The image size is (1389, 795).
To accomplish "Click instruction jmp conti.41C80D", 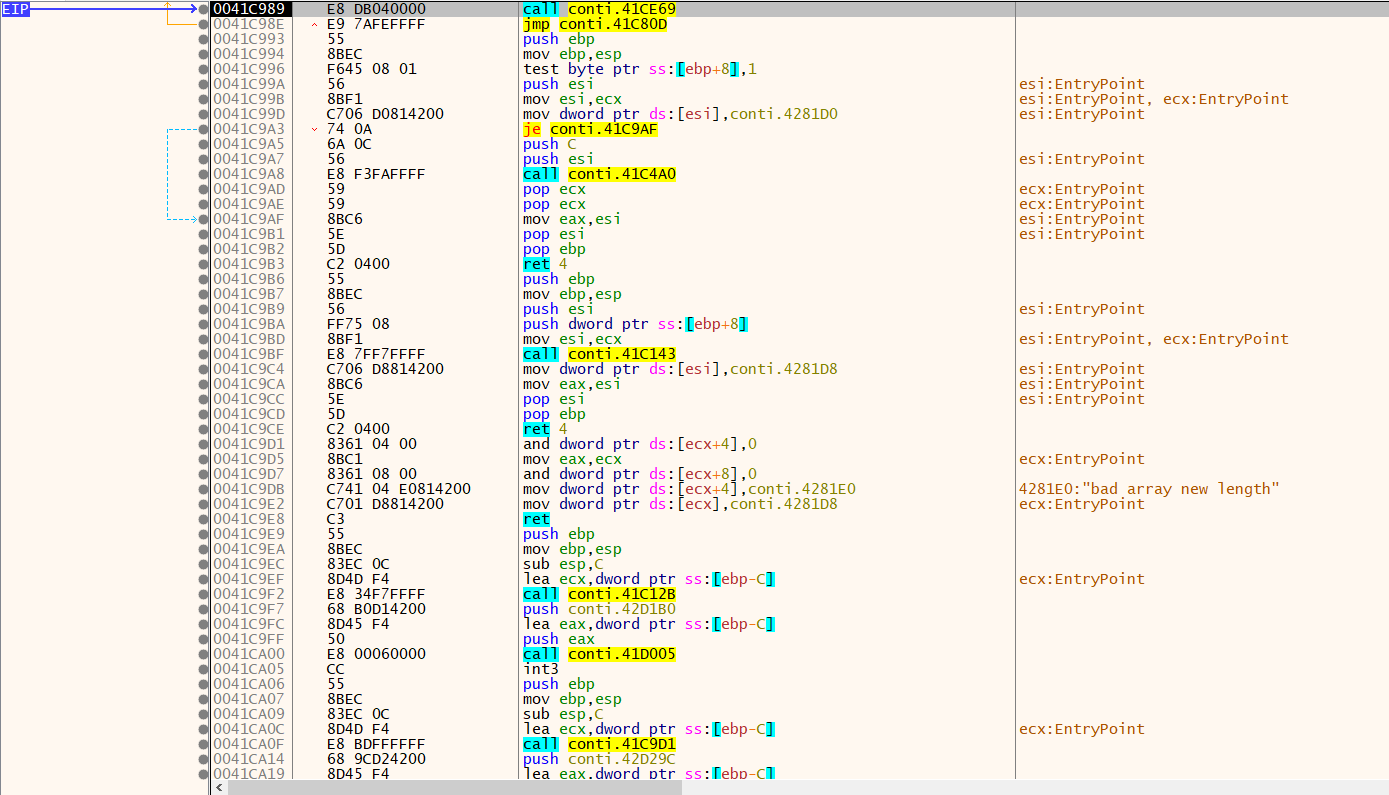I will click(595, 24).
